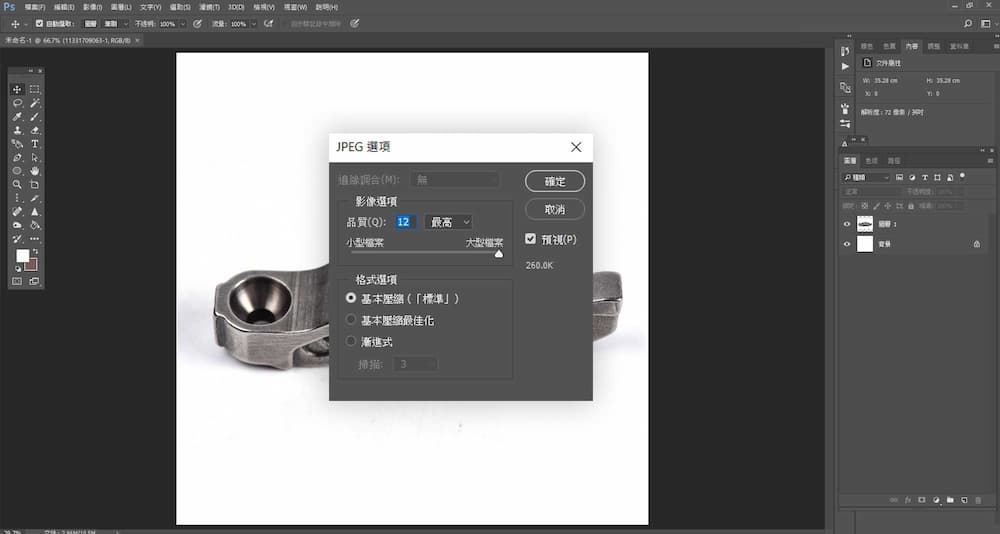Screen dimensions: 1000x534
Task: Open the Layers panel flyout menu
Action: tap(990, 161)
